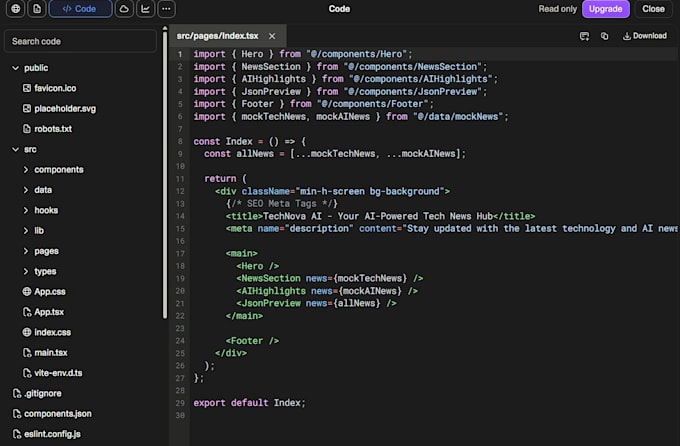Switch to the Code view

[x=80, y=9]
